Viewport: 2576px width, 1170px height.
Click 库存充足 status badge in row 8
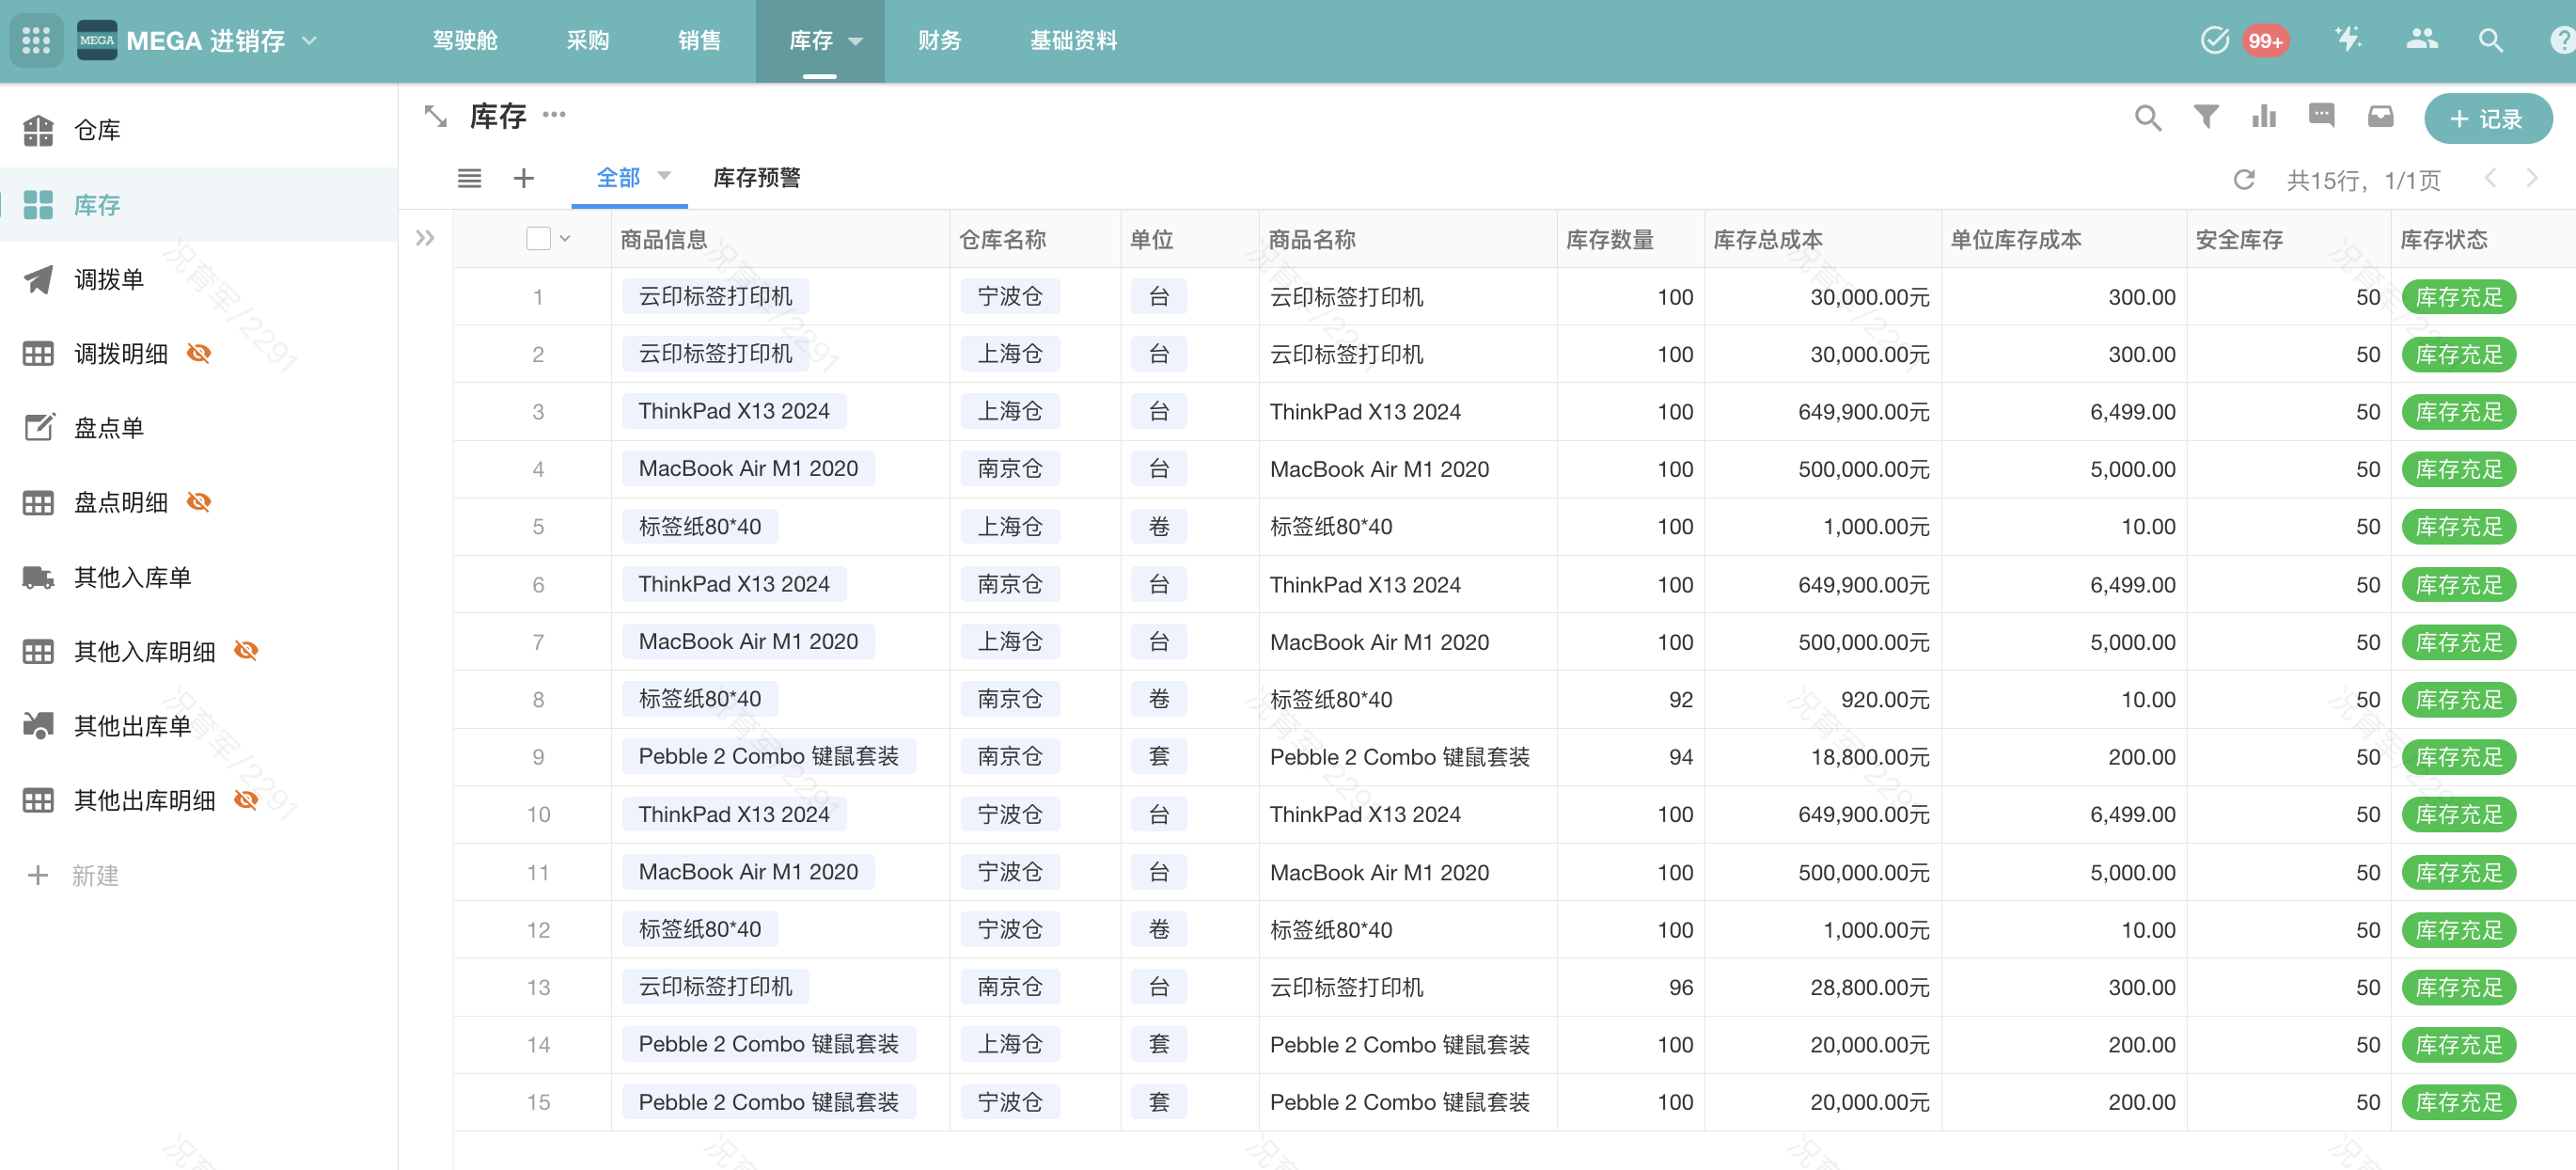pyautogui.click(x=2458, y=699)
